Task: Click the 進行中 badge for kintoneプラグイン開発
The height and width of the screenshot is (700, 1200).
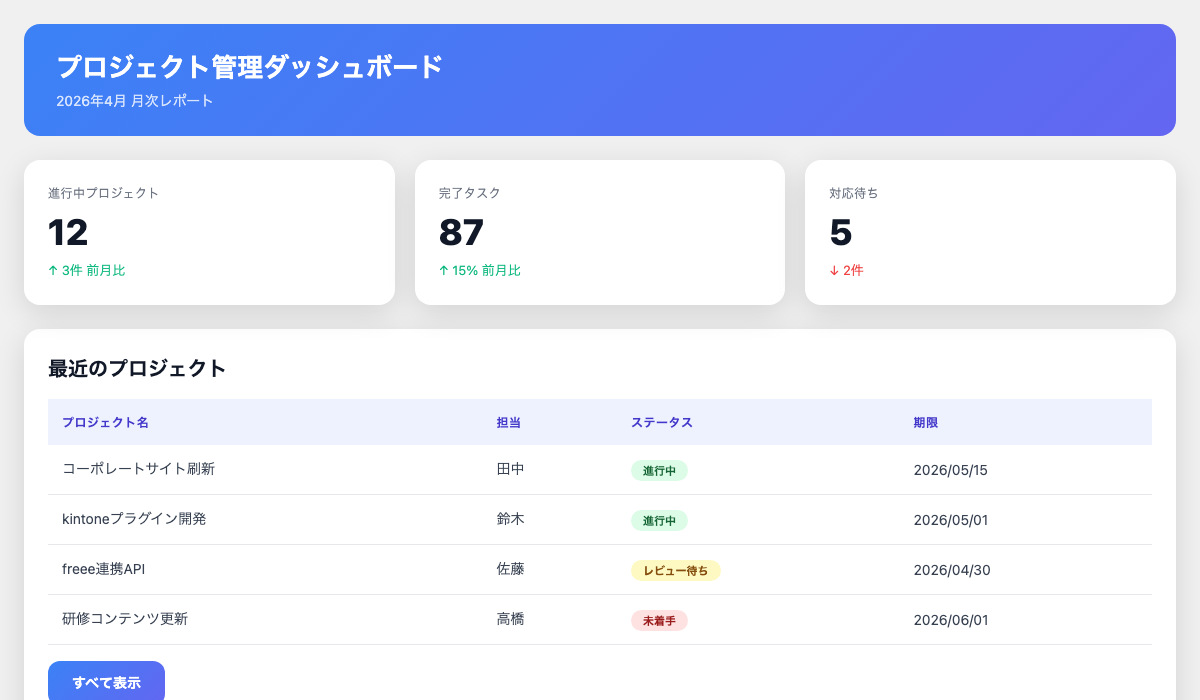Action: click(659, 520)
